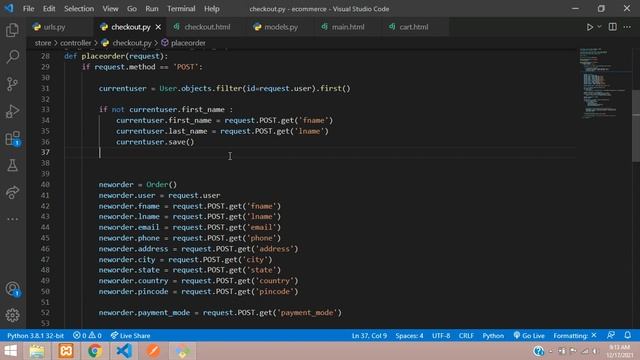This screenshot has width=640, height=360.
Task: Open Visual Studio Code taskbar icon
Action: click(124, 351)
